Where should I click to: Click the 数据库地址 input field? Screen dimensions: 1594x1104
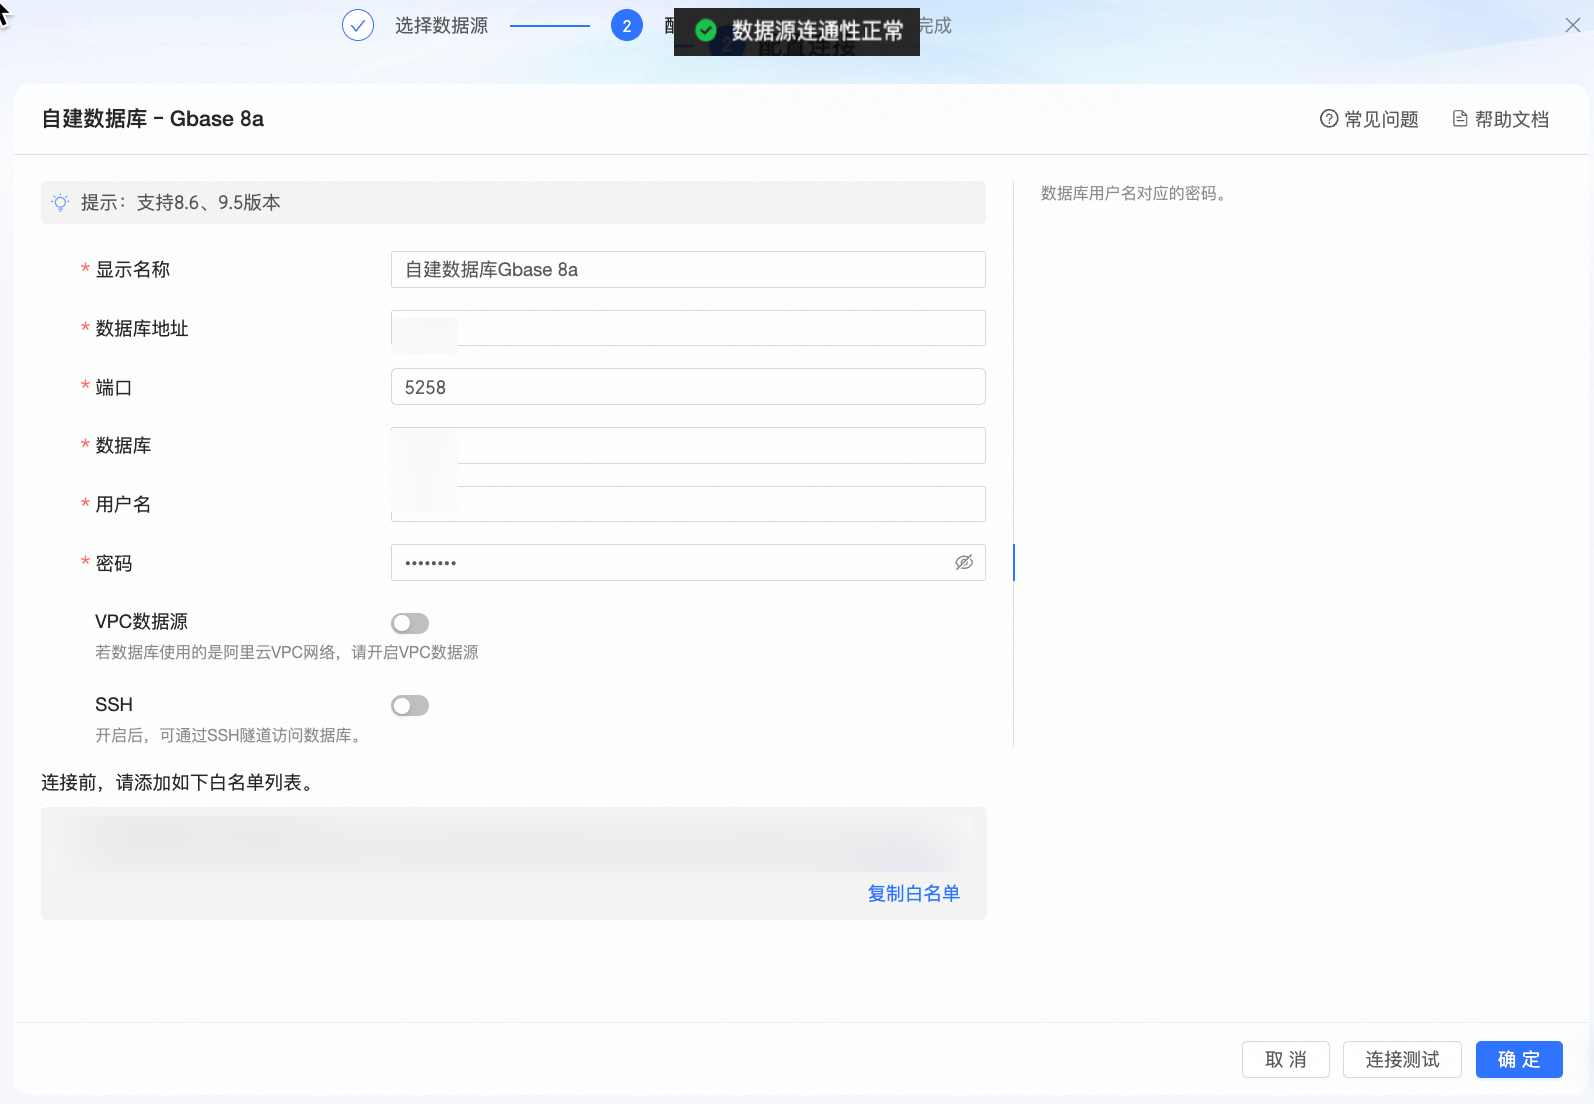(x=688, y=328)
